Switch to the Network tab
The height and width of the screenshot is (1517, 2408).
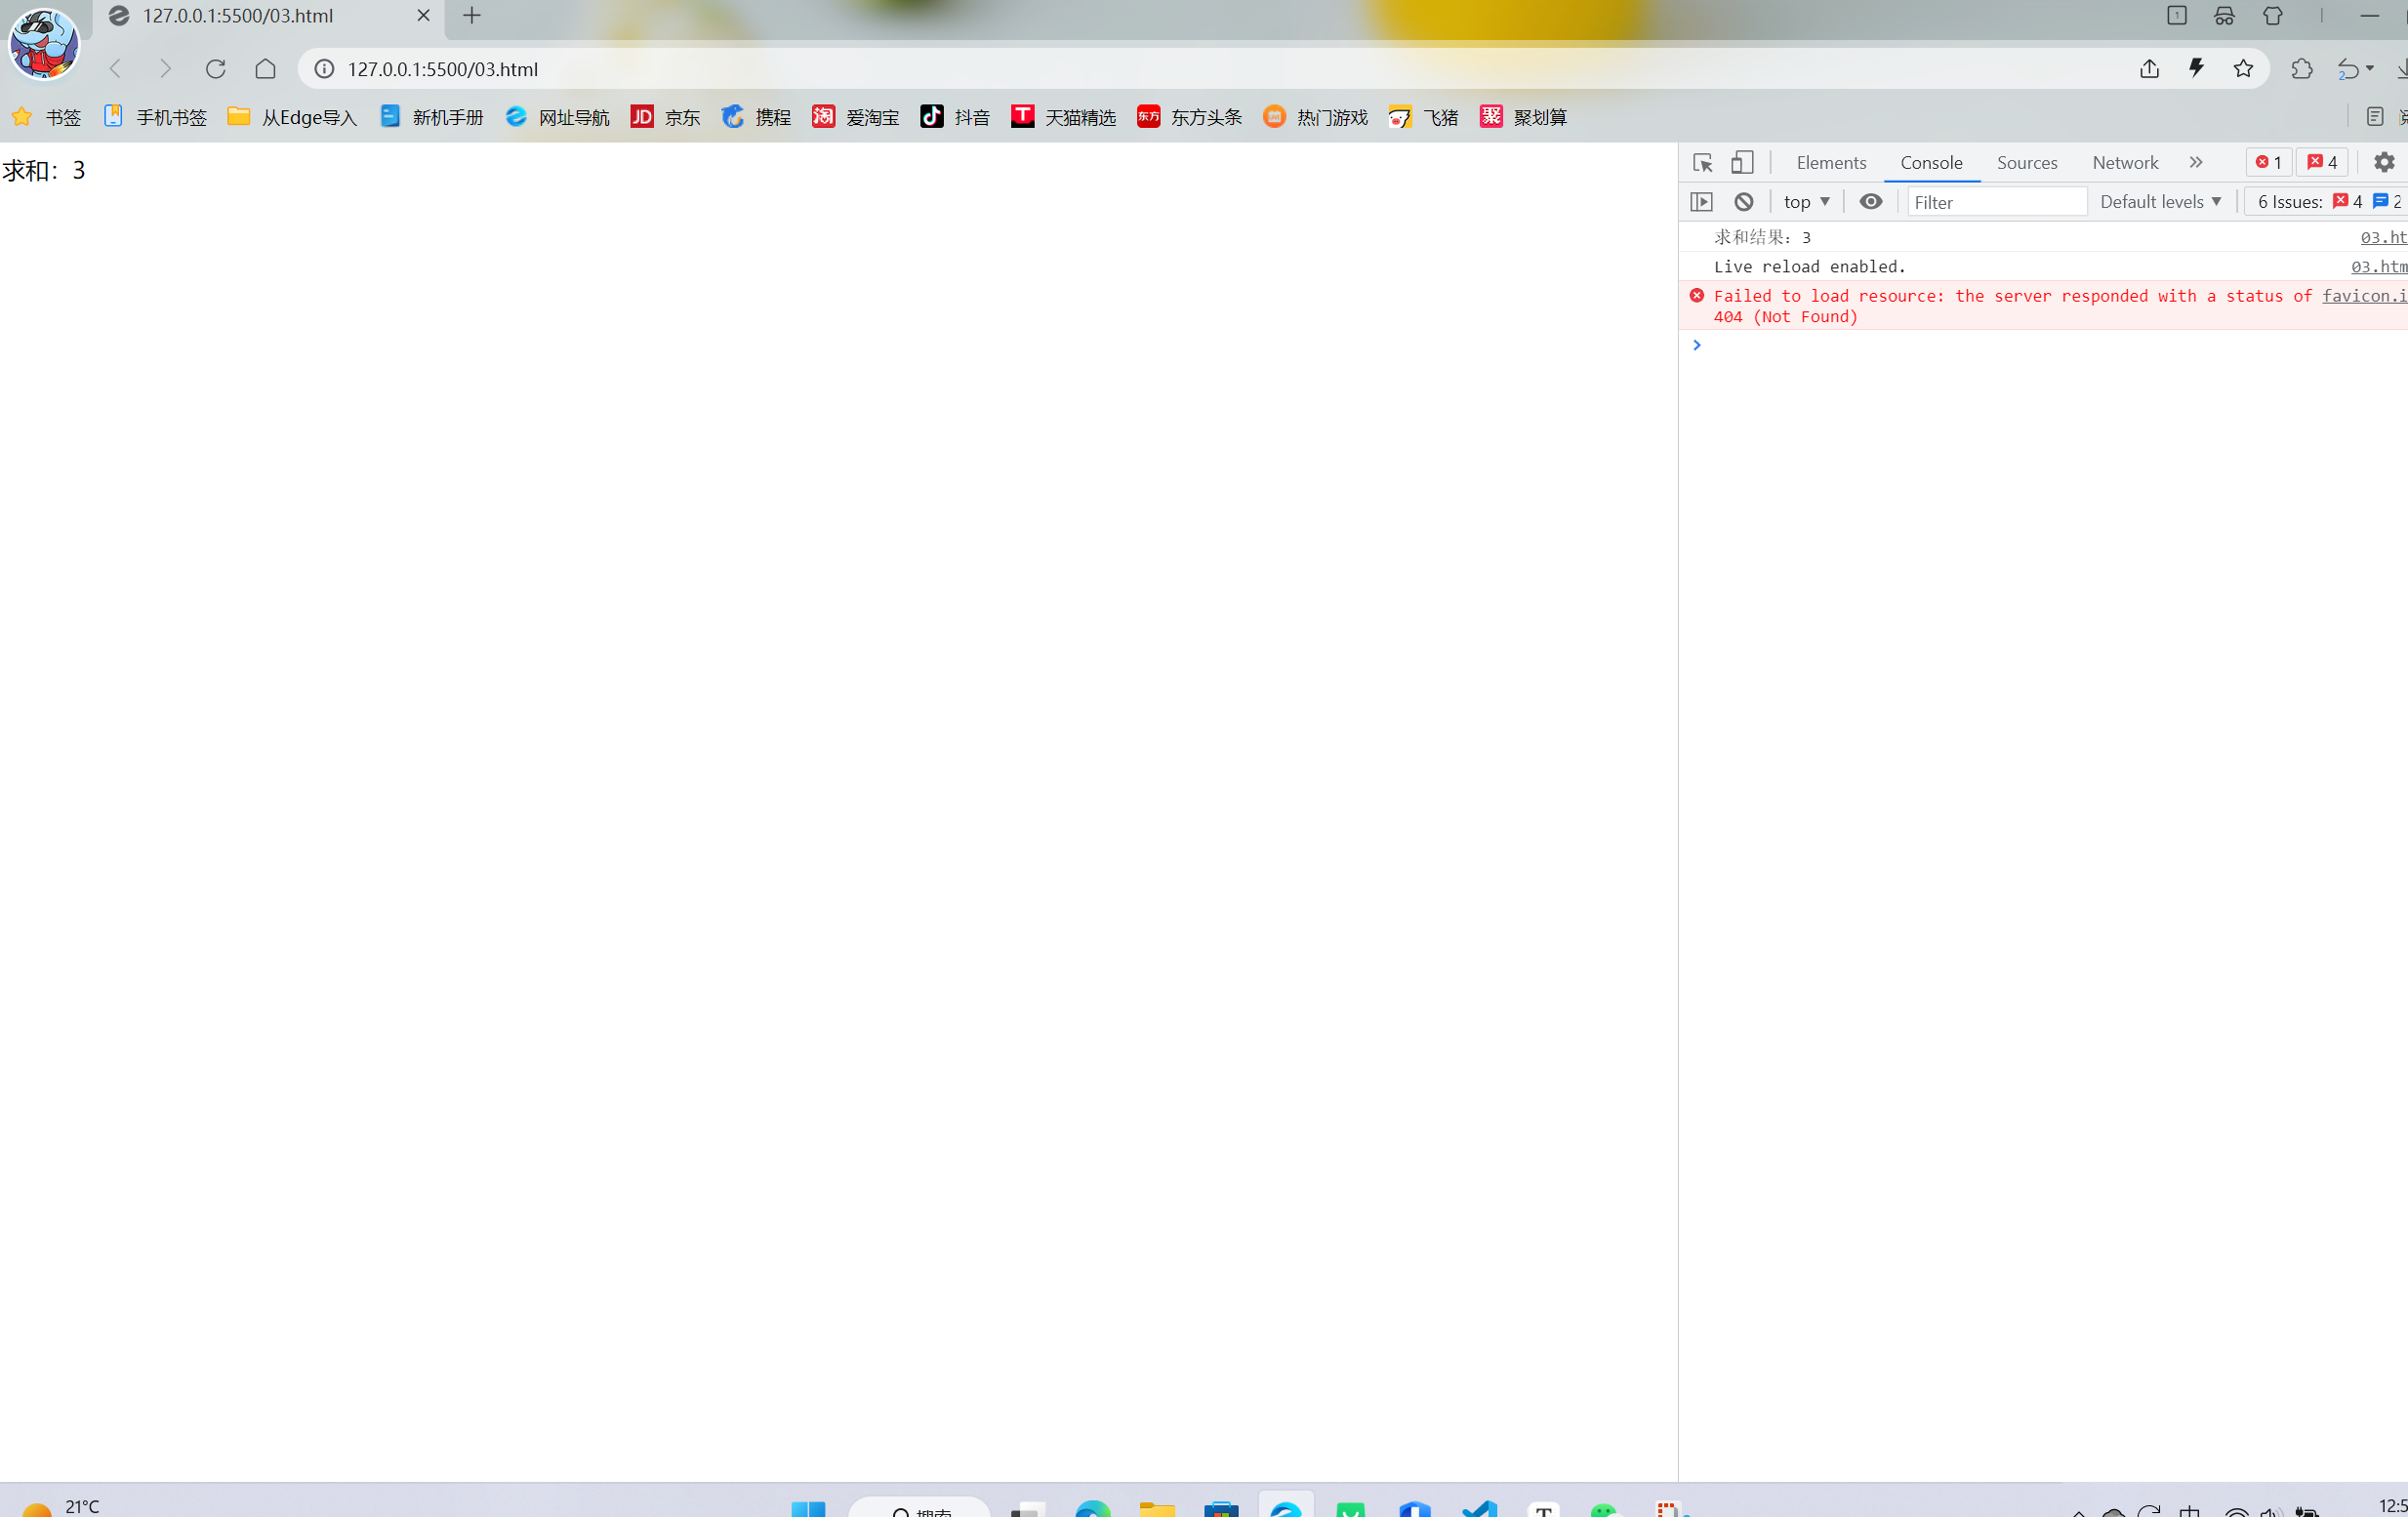[2125, 162]
